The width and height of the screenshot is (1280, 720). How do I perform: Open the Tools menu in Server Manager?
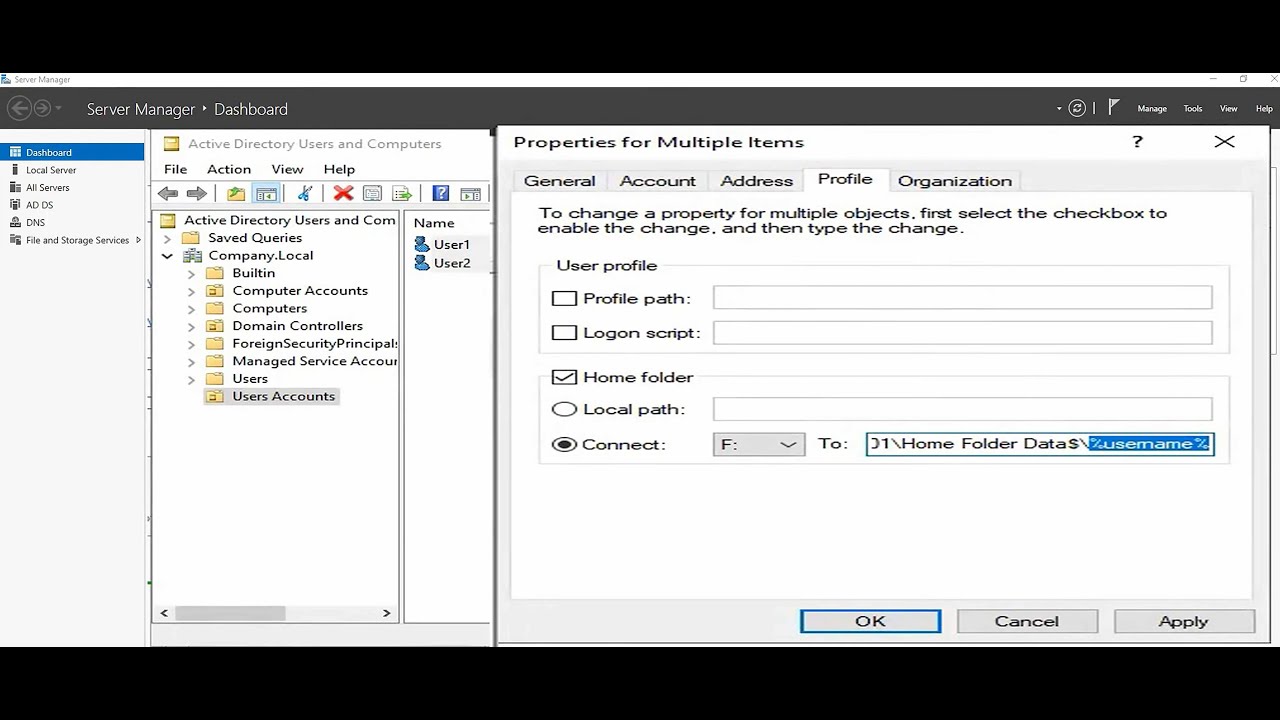coord(1193,108)
